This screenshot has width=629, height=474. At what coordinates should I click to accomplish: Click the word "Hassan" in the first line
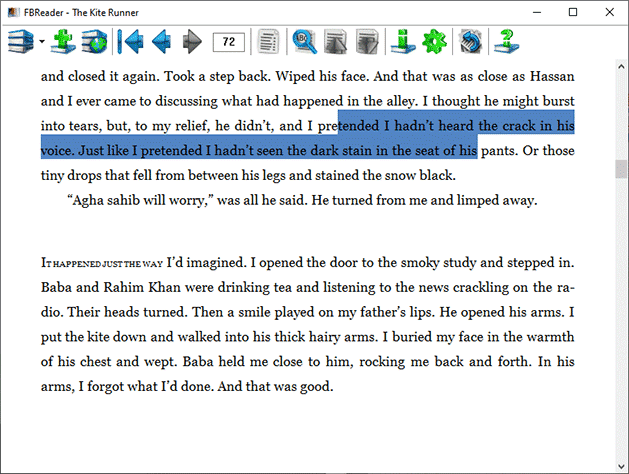(552, 76)
